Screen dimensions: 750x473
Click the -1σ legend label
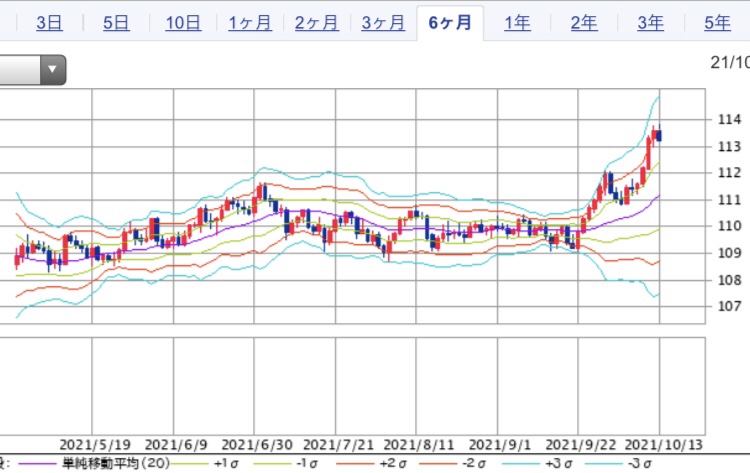pyautogui.click(x=307, y=463)
